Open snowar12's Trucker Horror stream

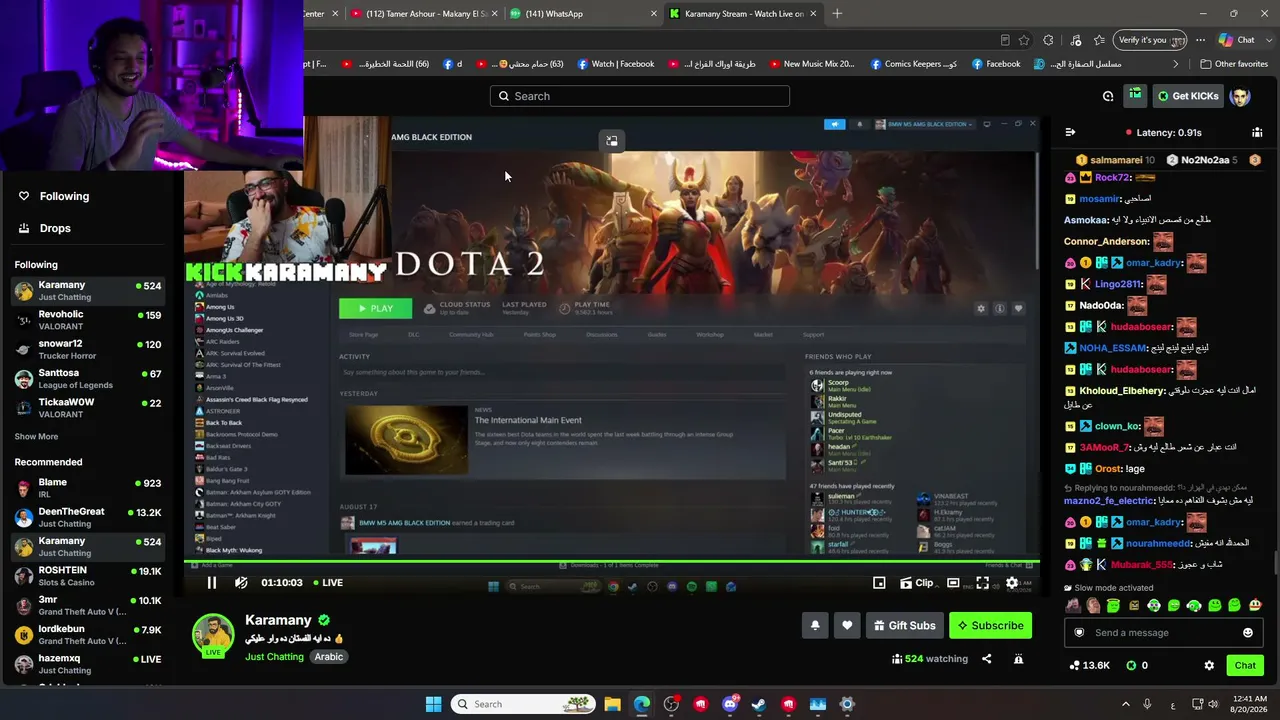click(88, 349)
